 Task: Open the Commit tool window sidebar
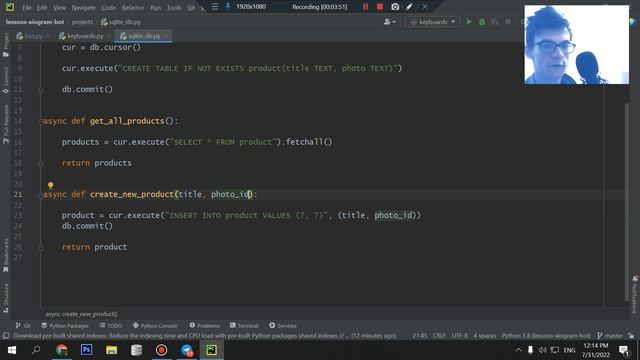pyautogui.click(x=6, y=80)
